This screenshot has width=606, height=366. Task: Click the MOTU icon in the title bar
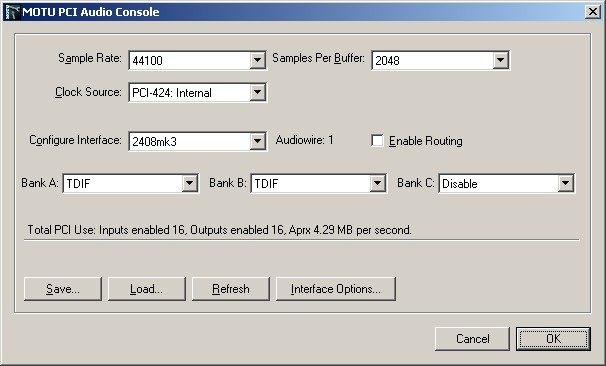click(12, 12)
